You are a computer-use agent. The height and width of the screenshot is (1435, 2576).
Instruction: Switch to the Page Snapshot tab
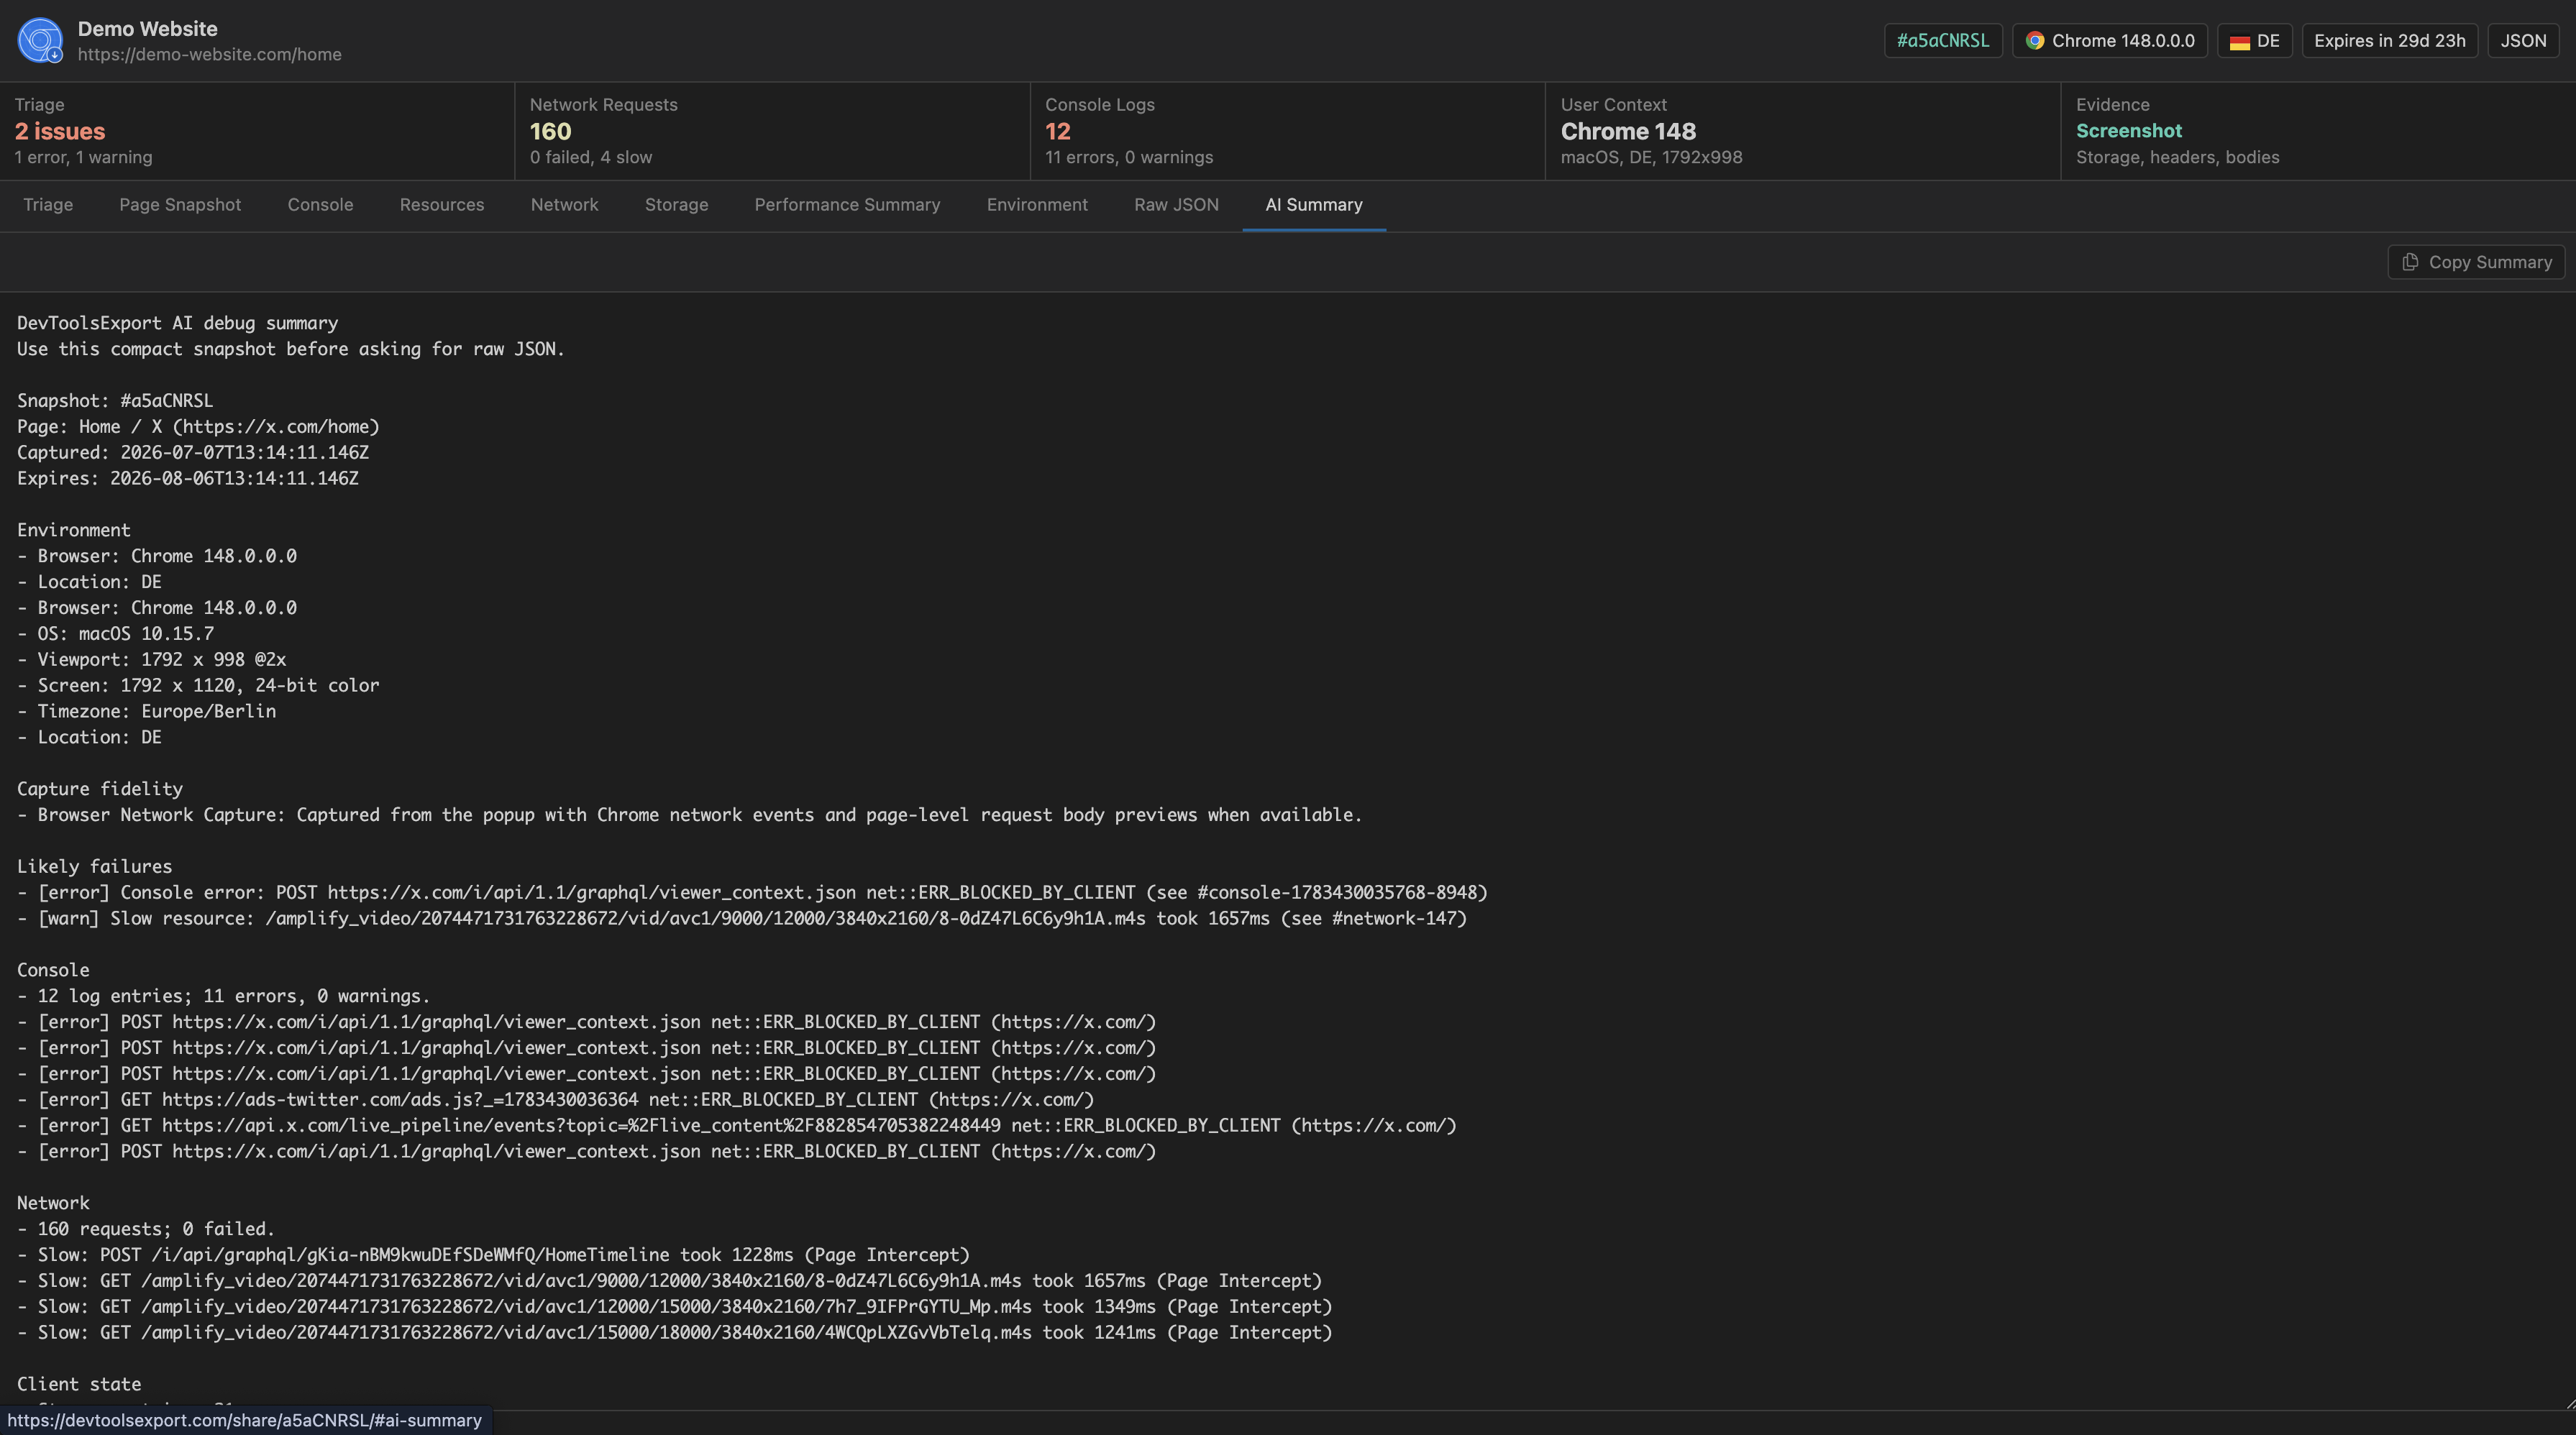pos(180,205)
